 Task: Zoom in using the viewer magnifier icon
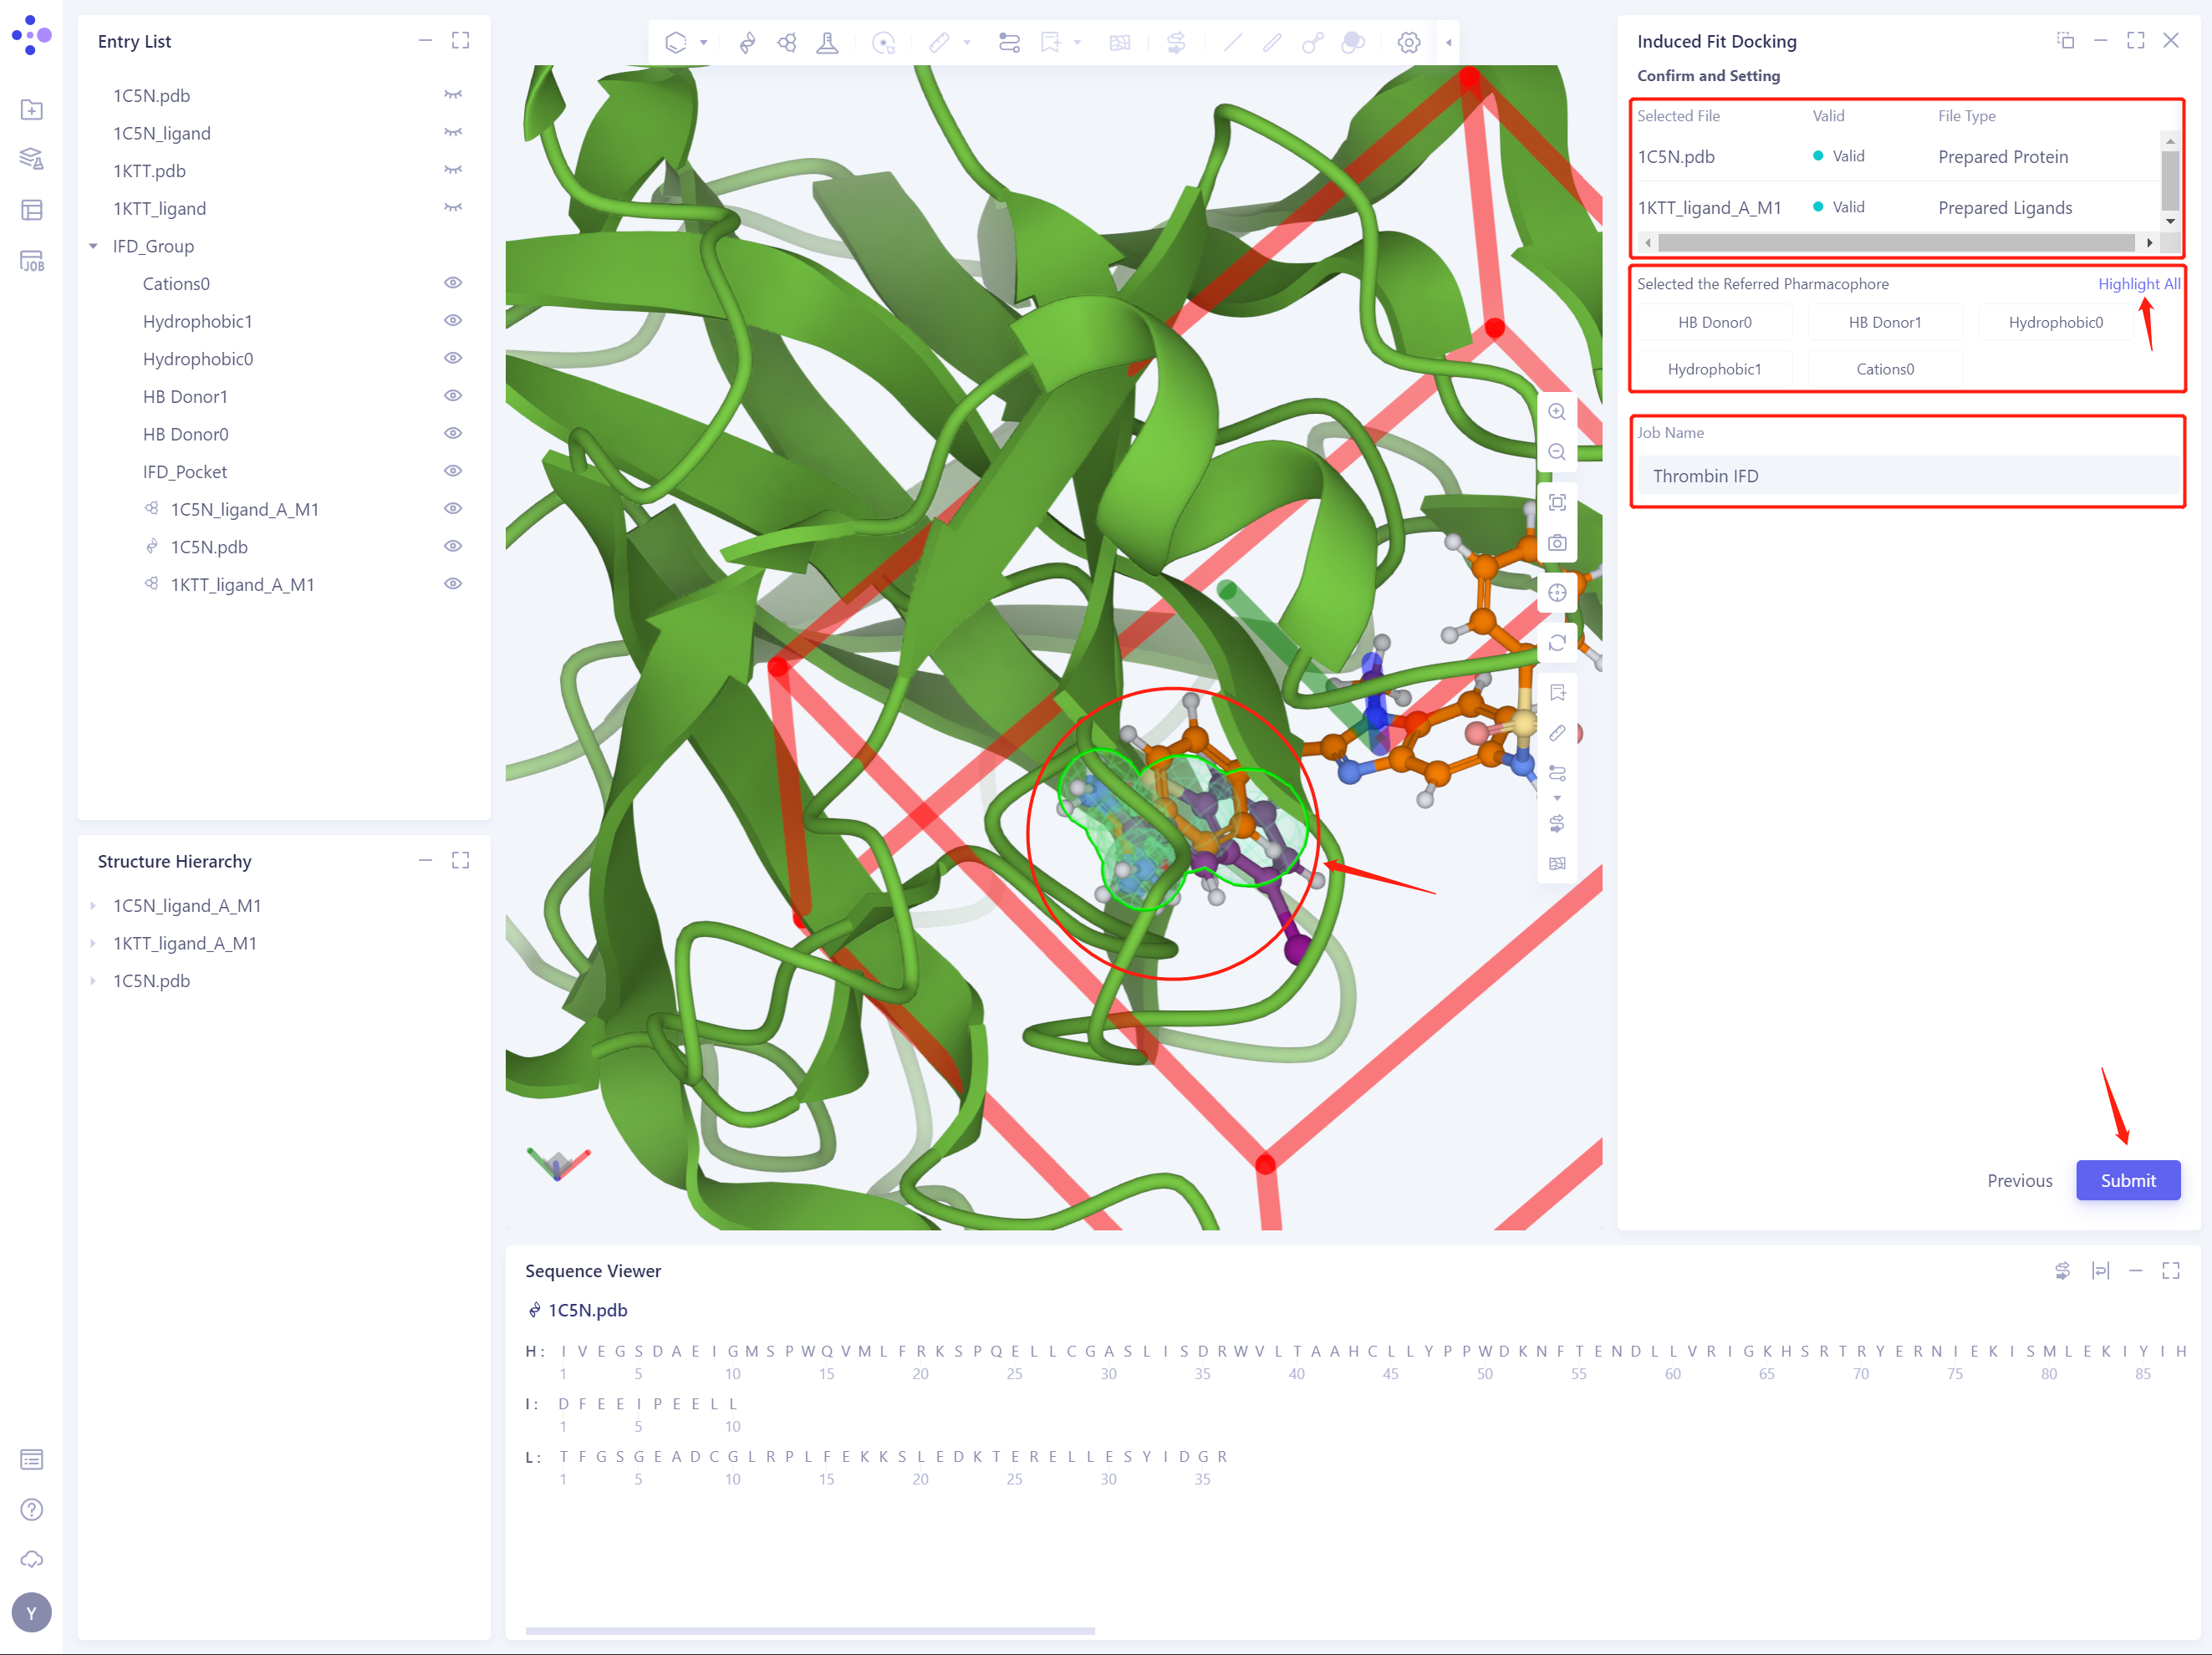point(1557,411)
